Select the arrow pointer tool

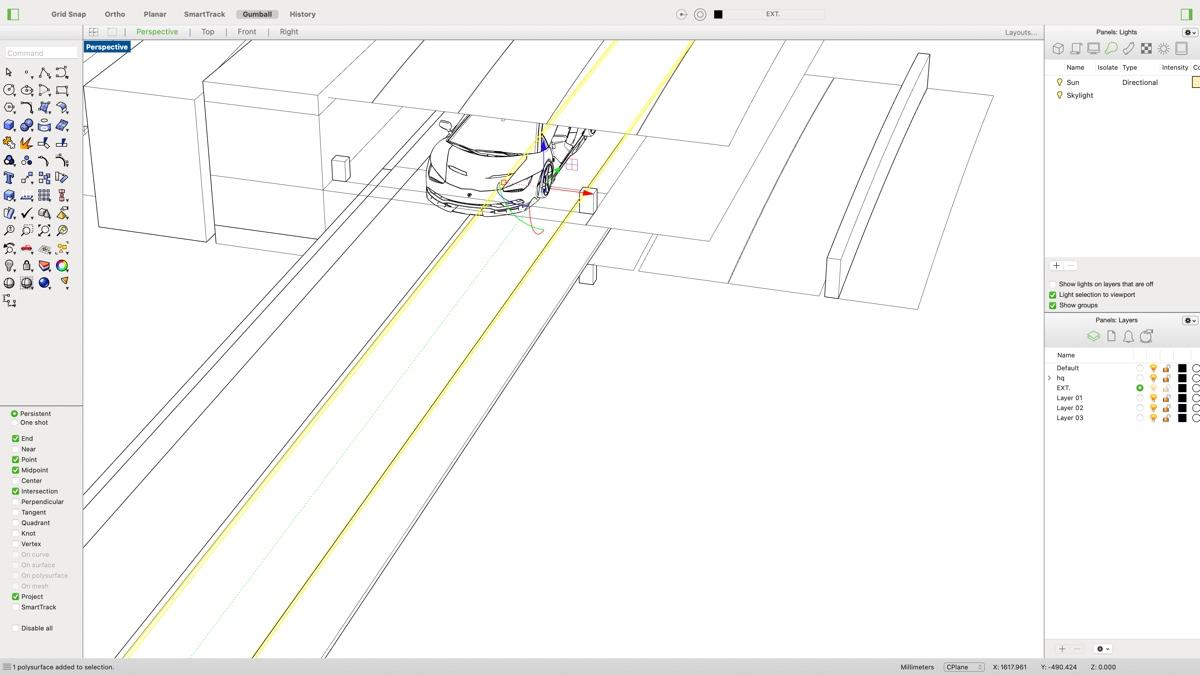[9, 72]
